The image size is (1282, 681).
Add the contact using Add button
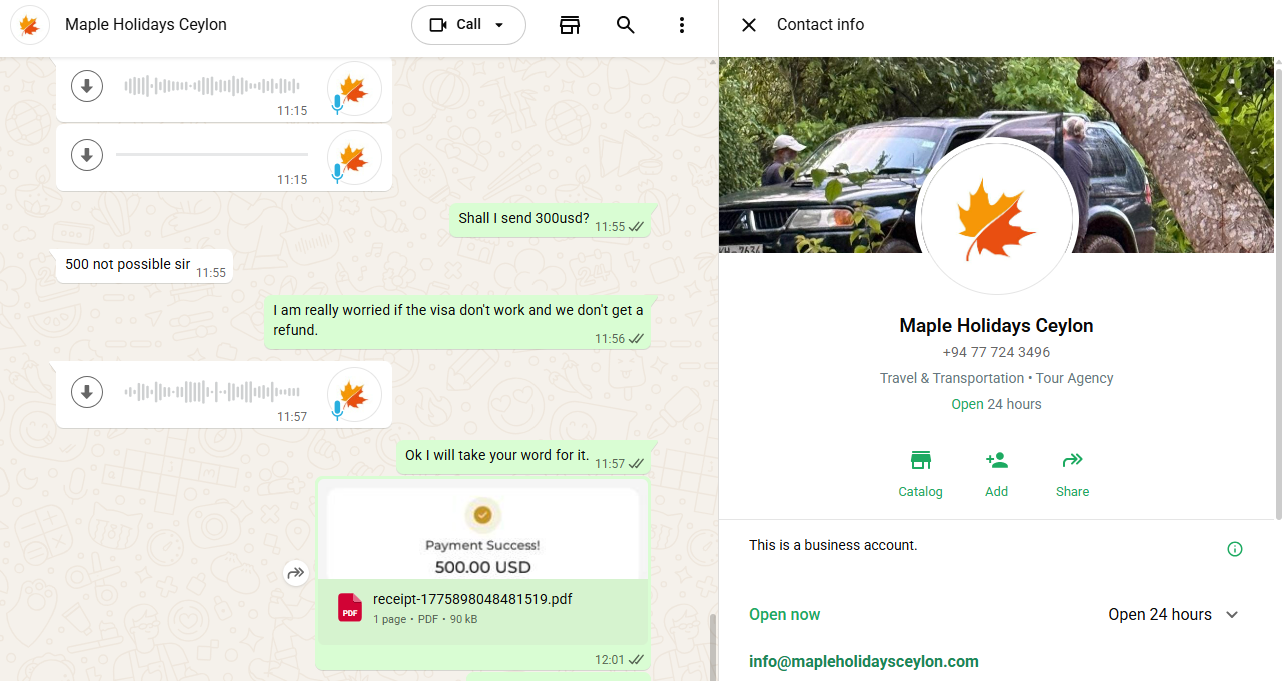click(x=996, y=474)
